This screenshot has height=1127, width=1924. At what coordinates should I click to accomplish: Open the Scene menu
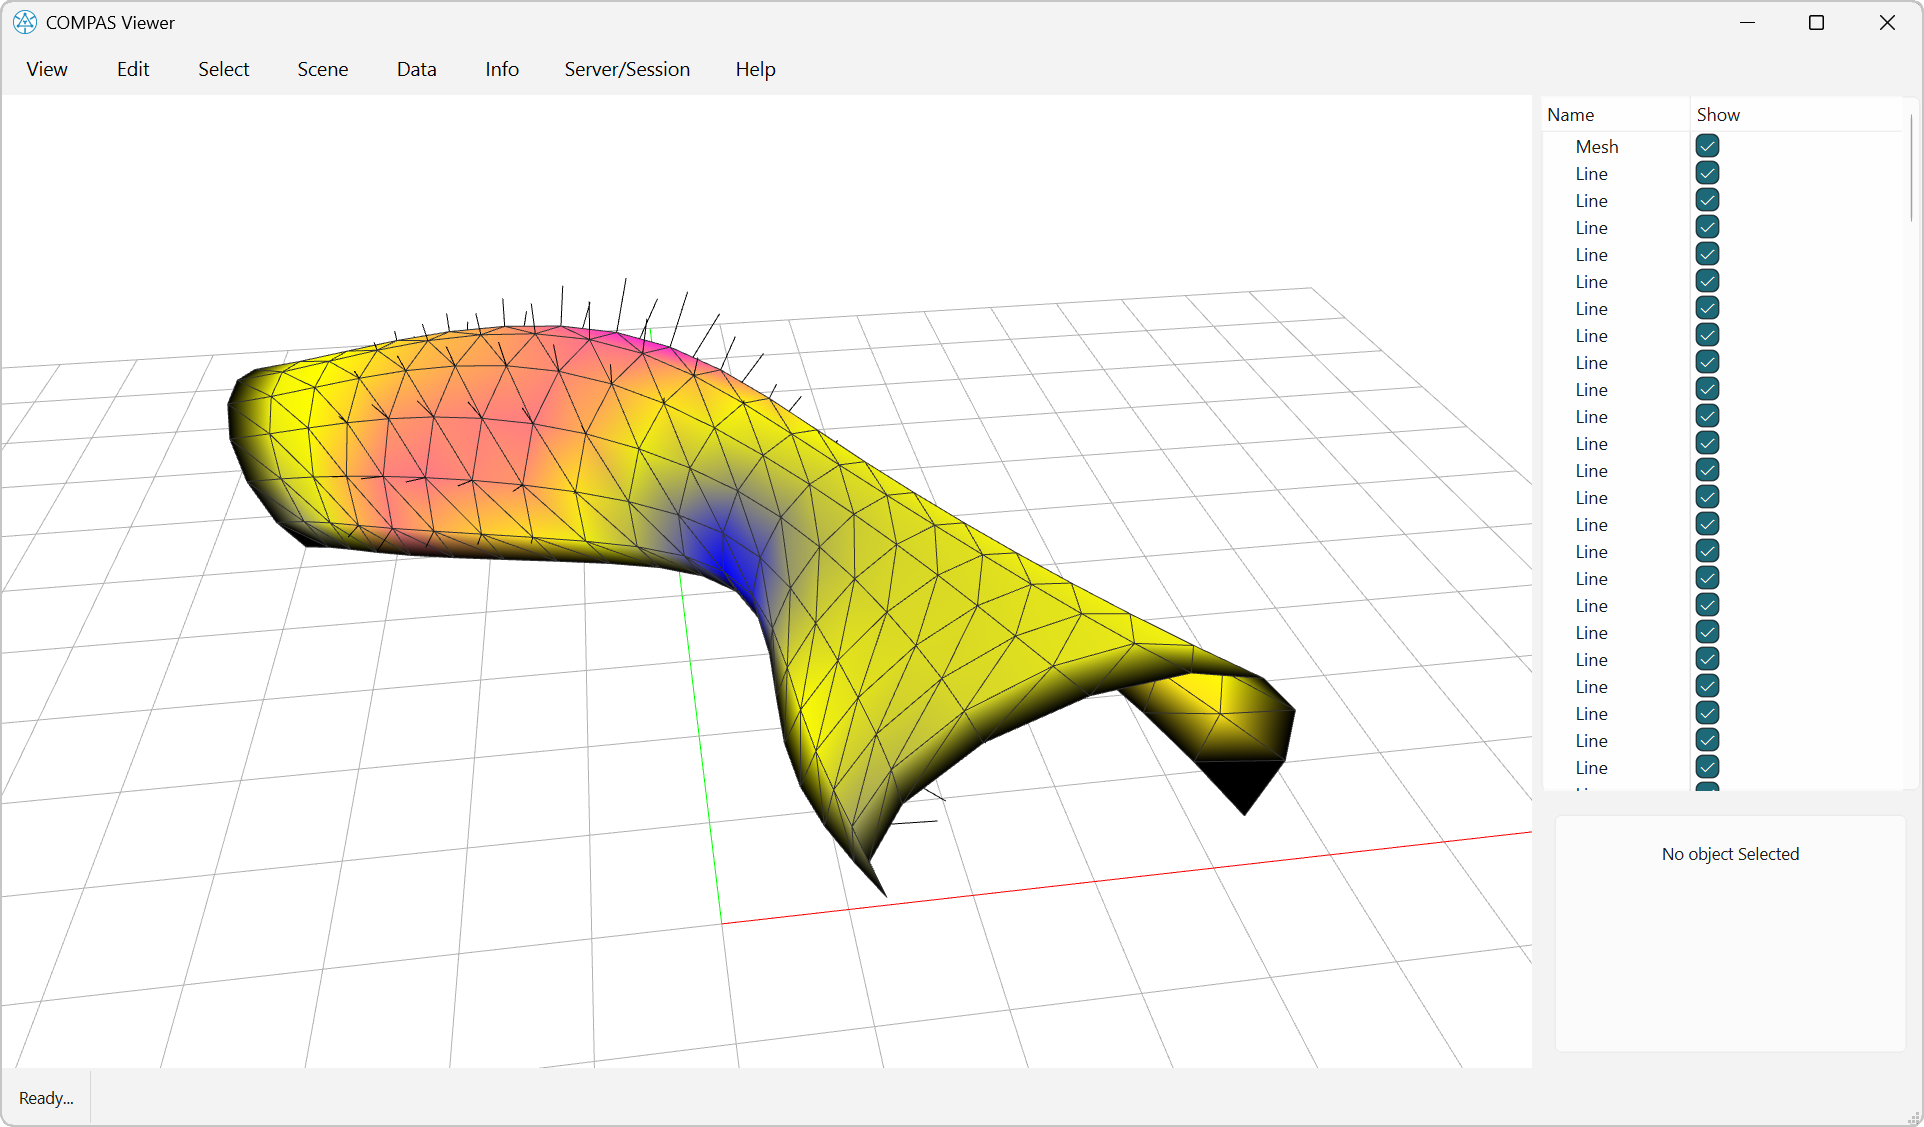tap(322, 69)
